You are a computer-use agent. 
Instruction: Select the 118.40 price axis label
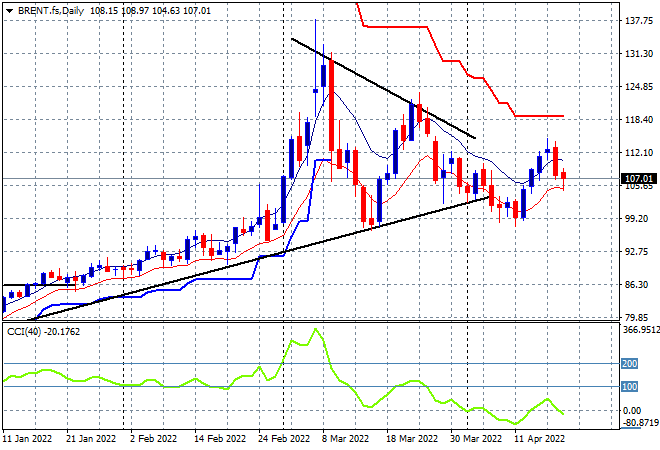tap(639, 120)
